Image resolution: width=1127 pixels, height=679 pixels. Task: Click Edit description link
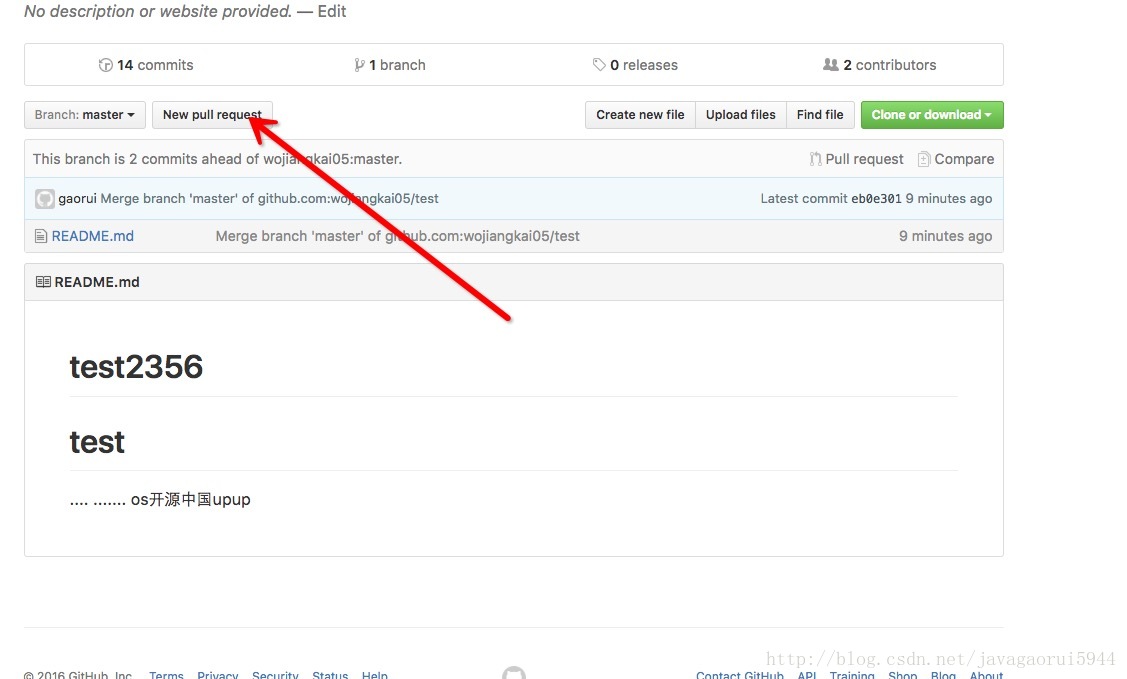pos(331,11)
